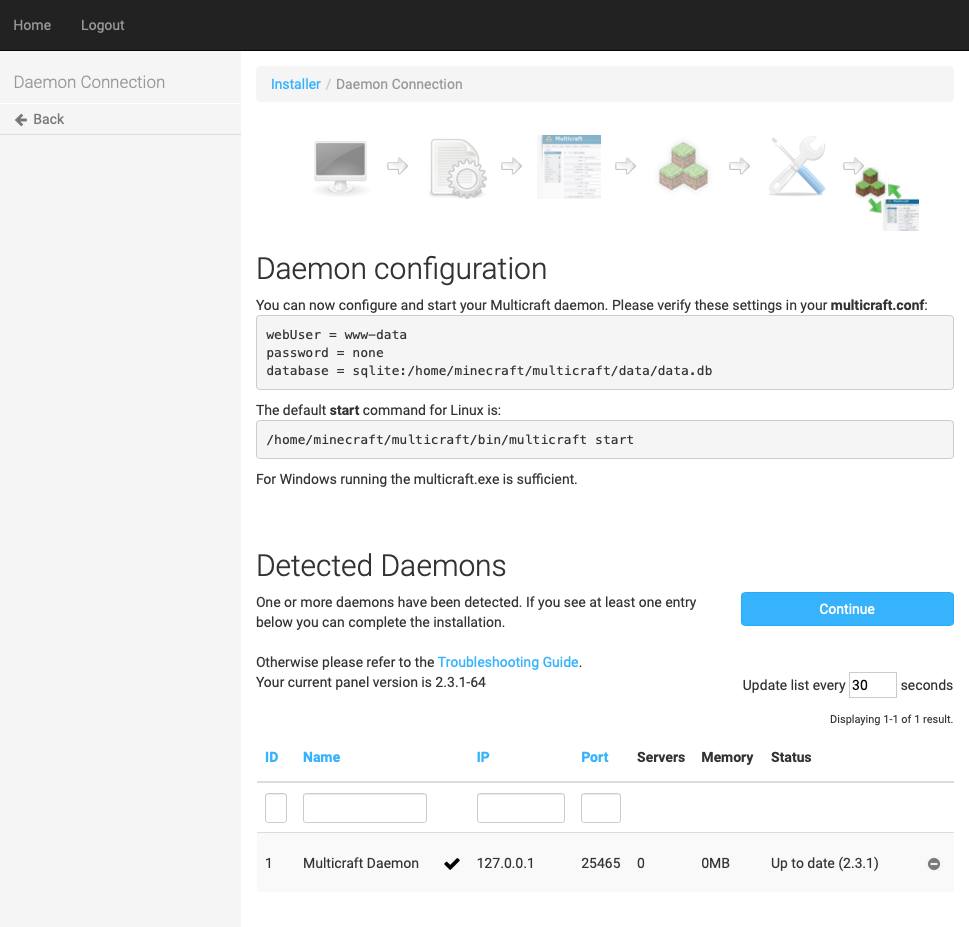The height and width of the screenshot is (927, 969).
Task: Sort the table by Port column
Action: (593, 757)
